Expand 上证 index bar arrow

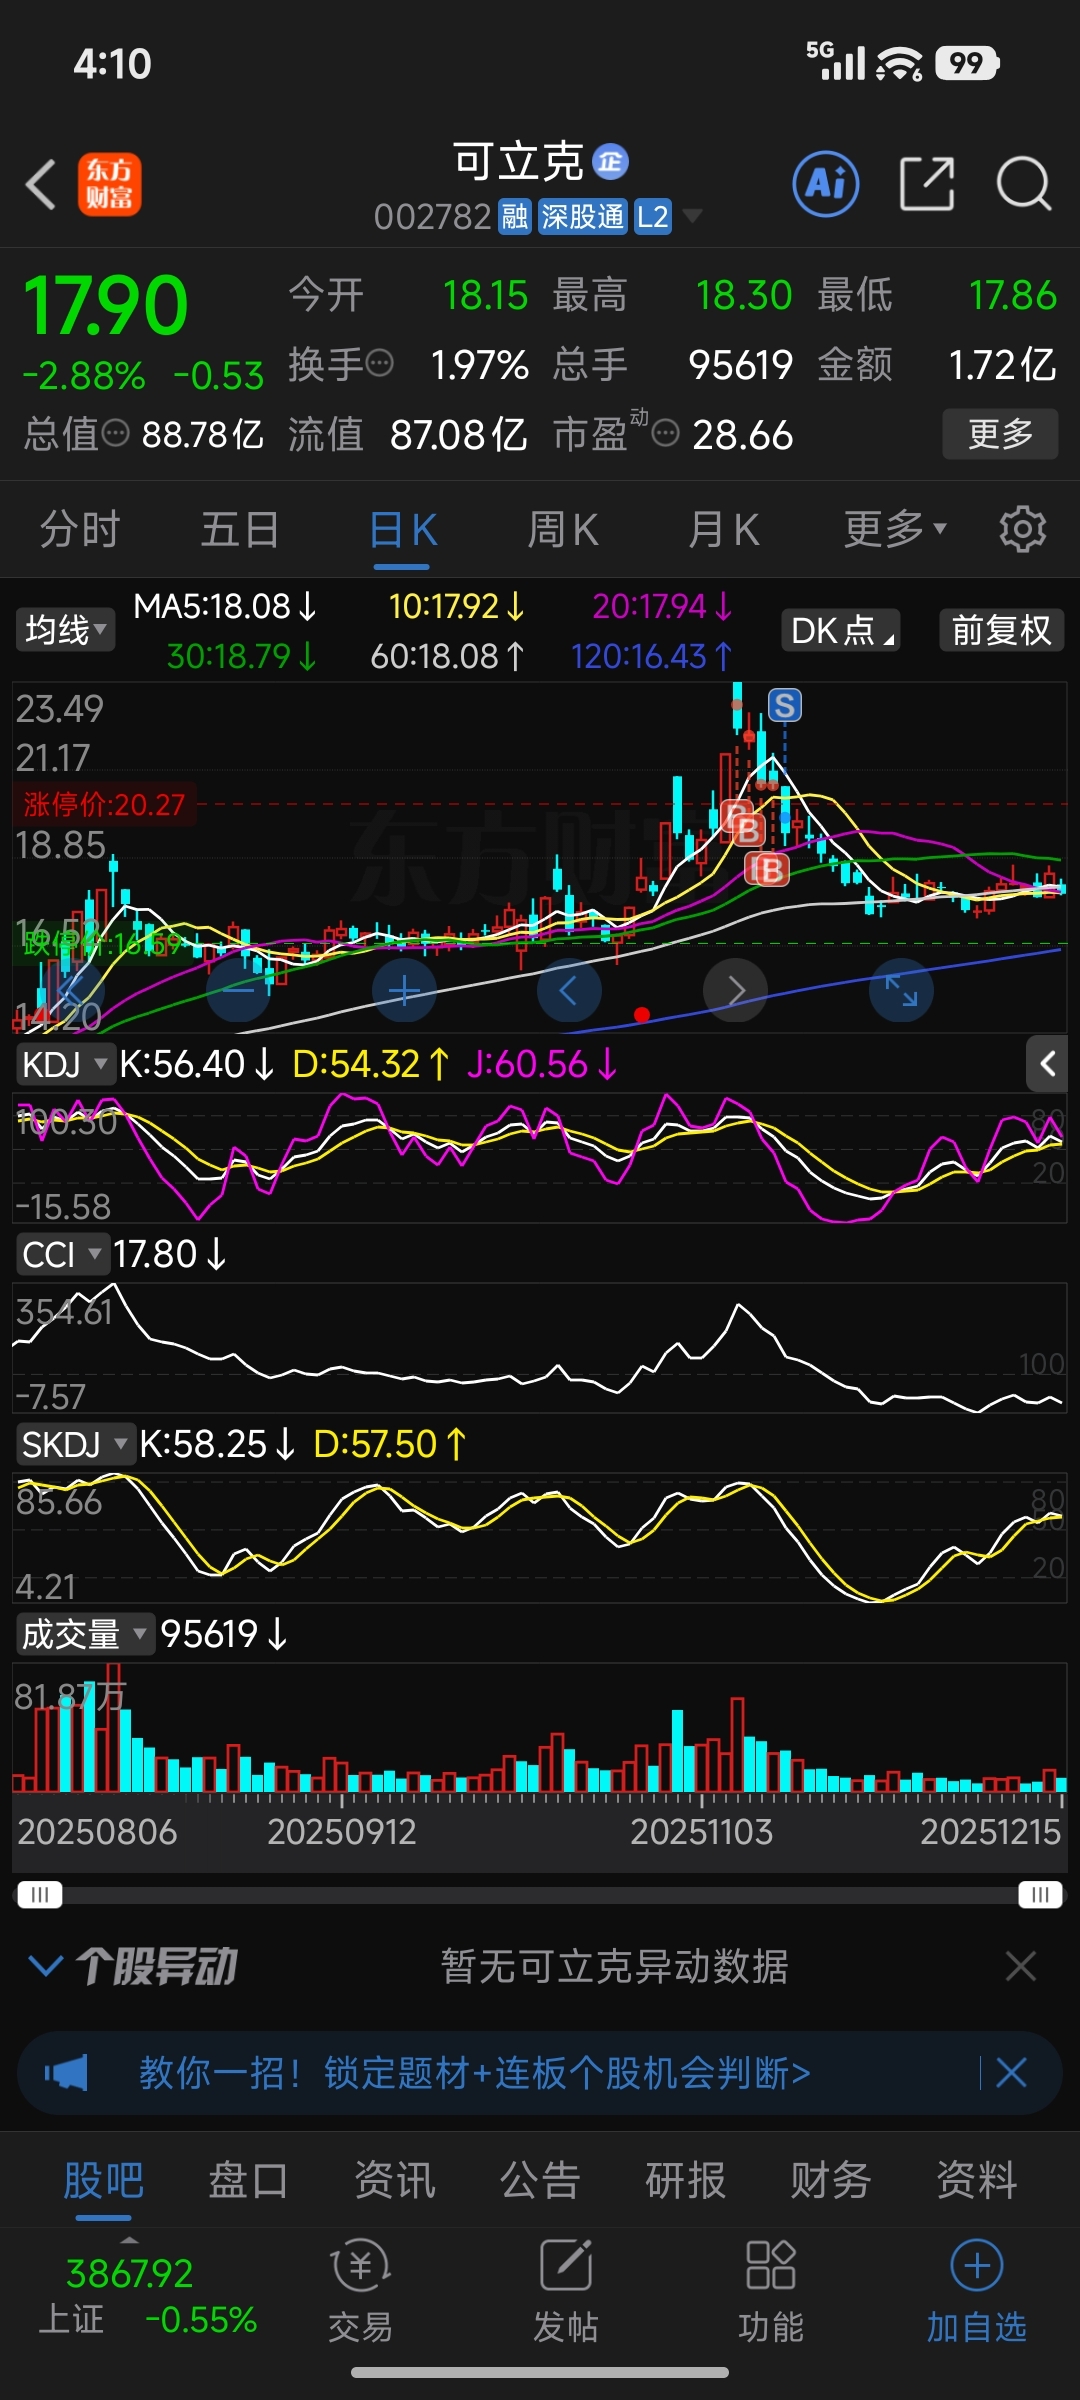129,2240
